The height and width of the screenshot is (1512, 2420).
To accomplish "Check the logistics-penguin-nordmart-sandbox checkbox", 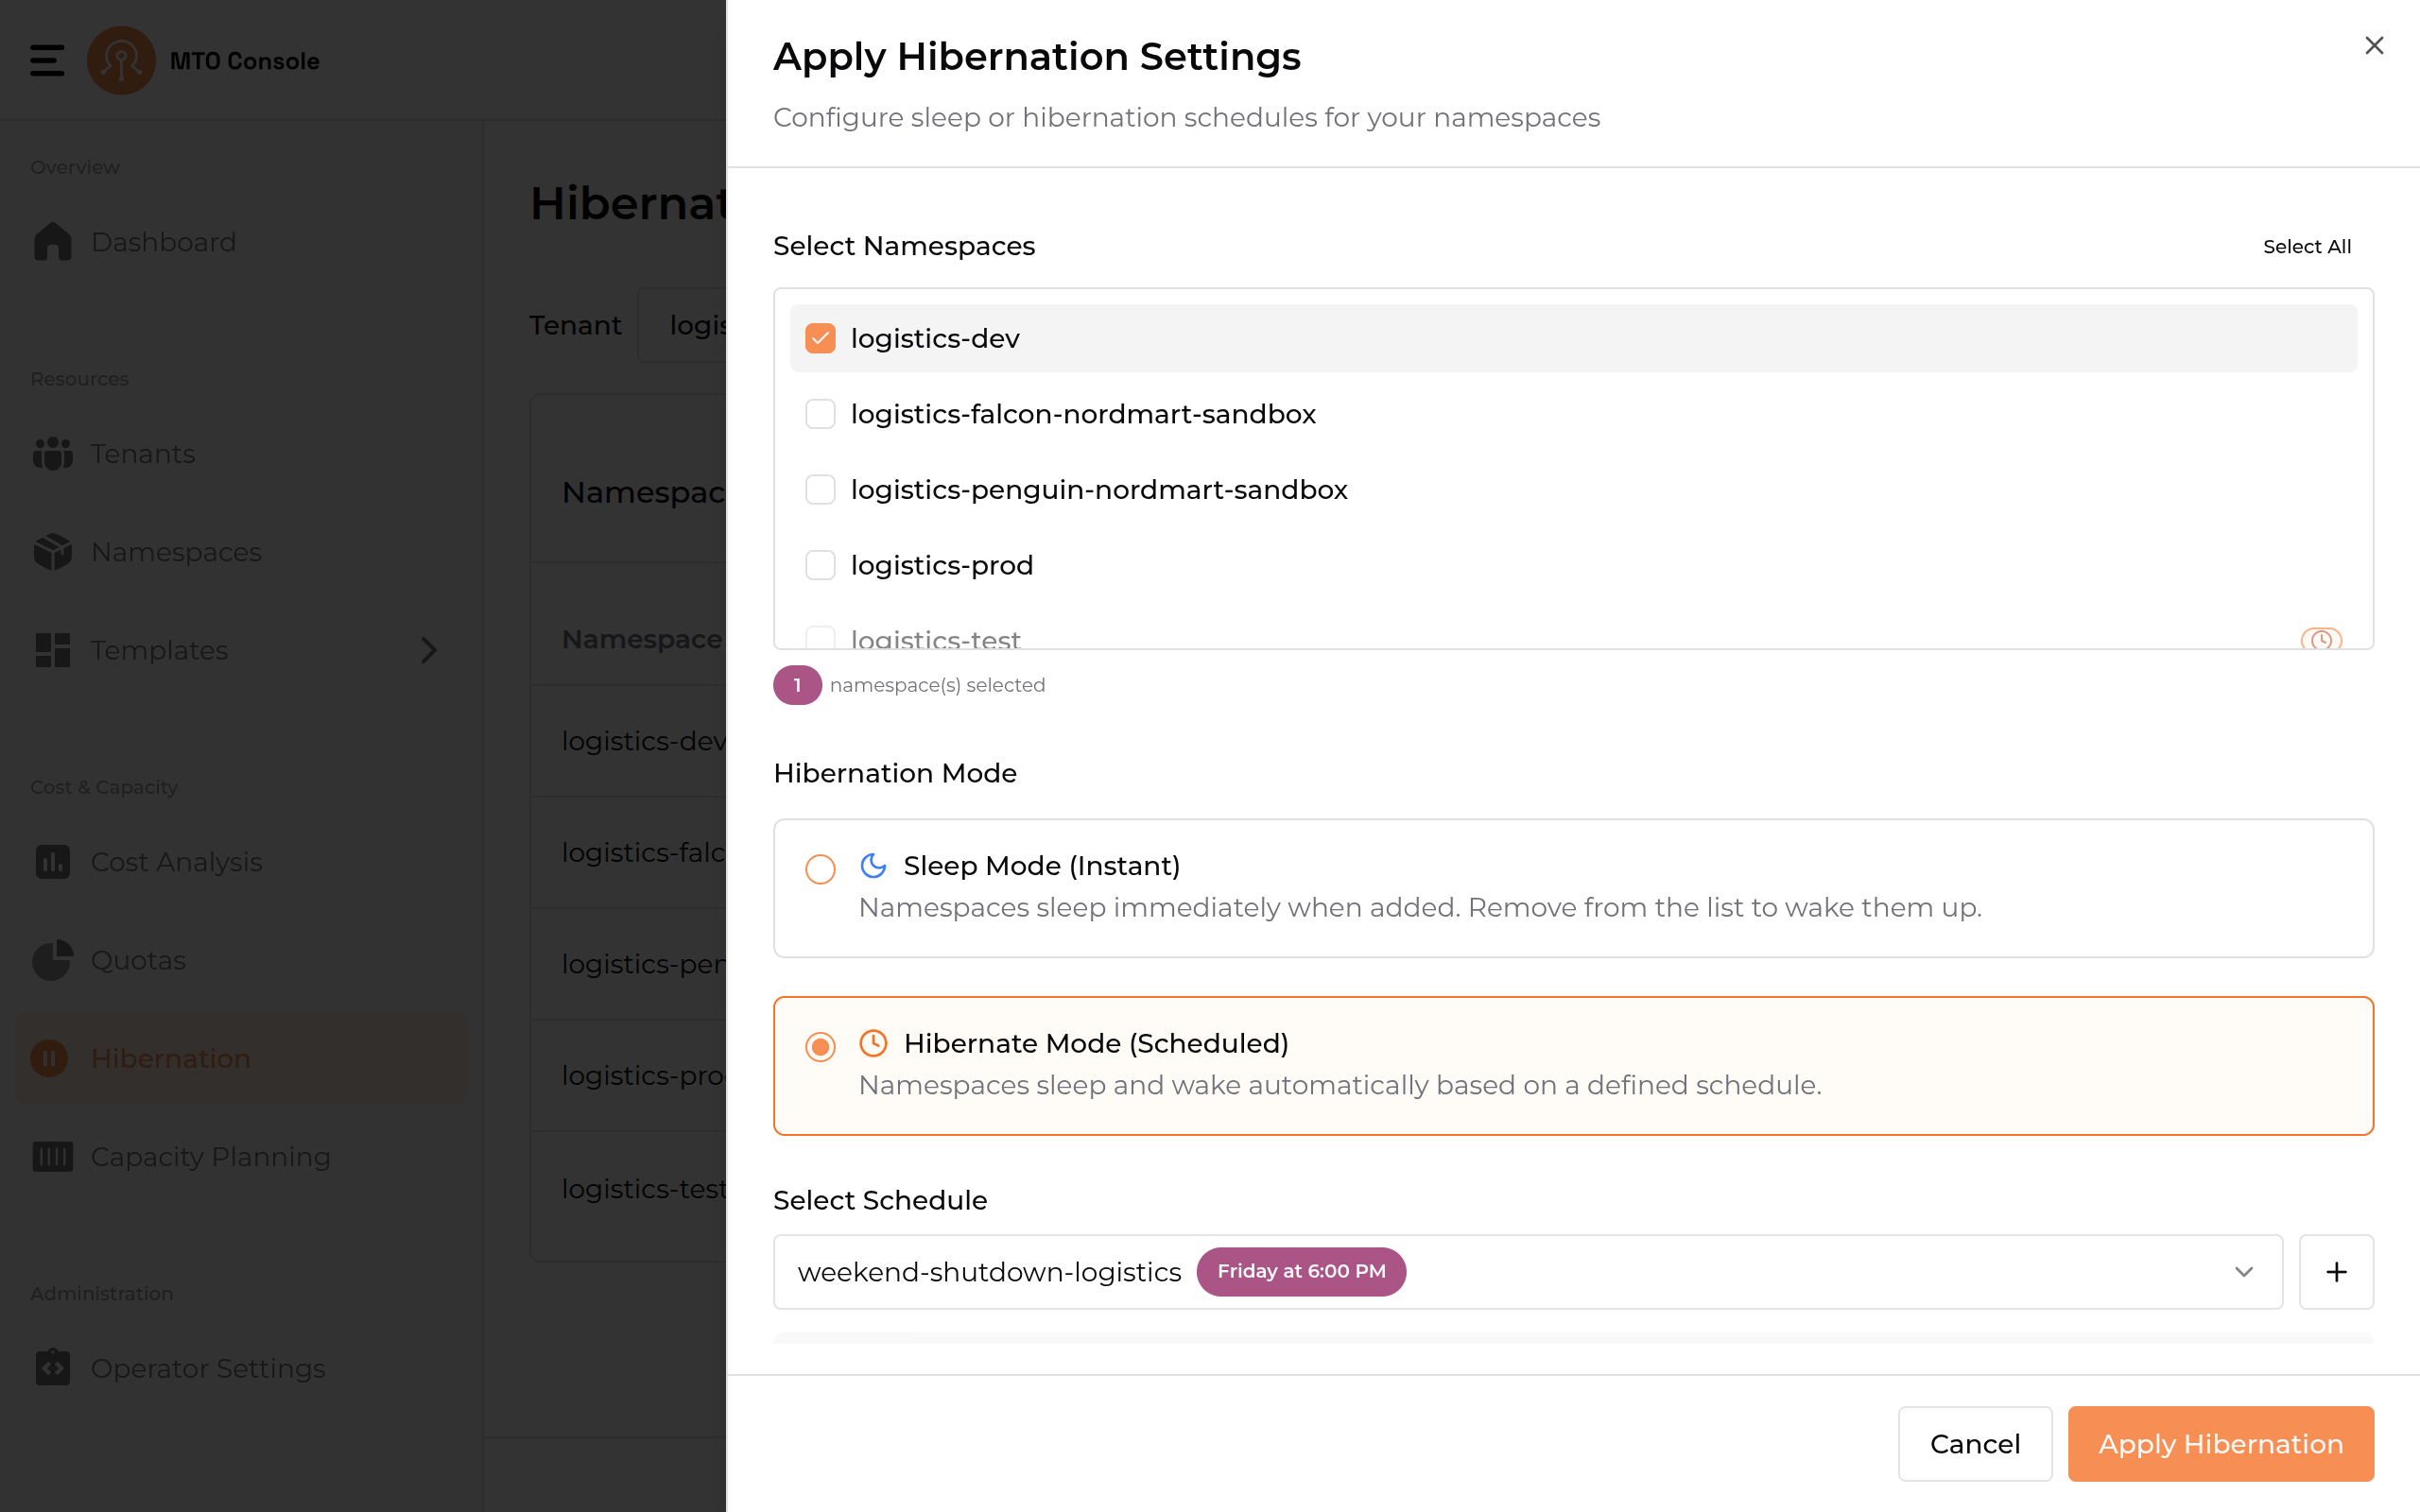I will pyautogui.click(x=820, y=490).
